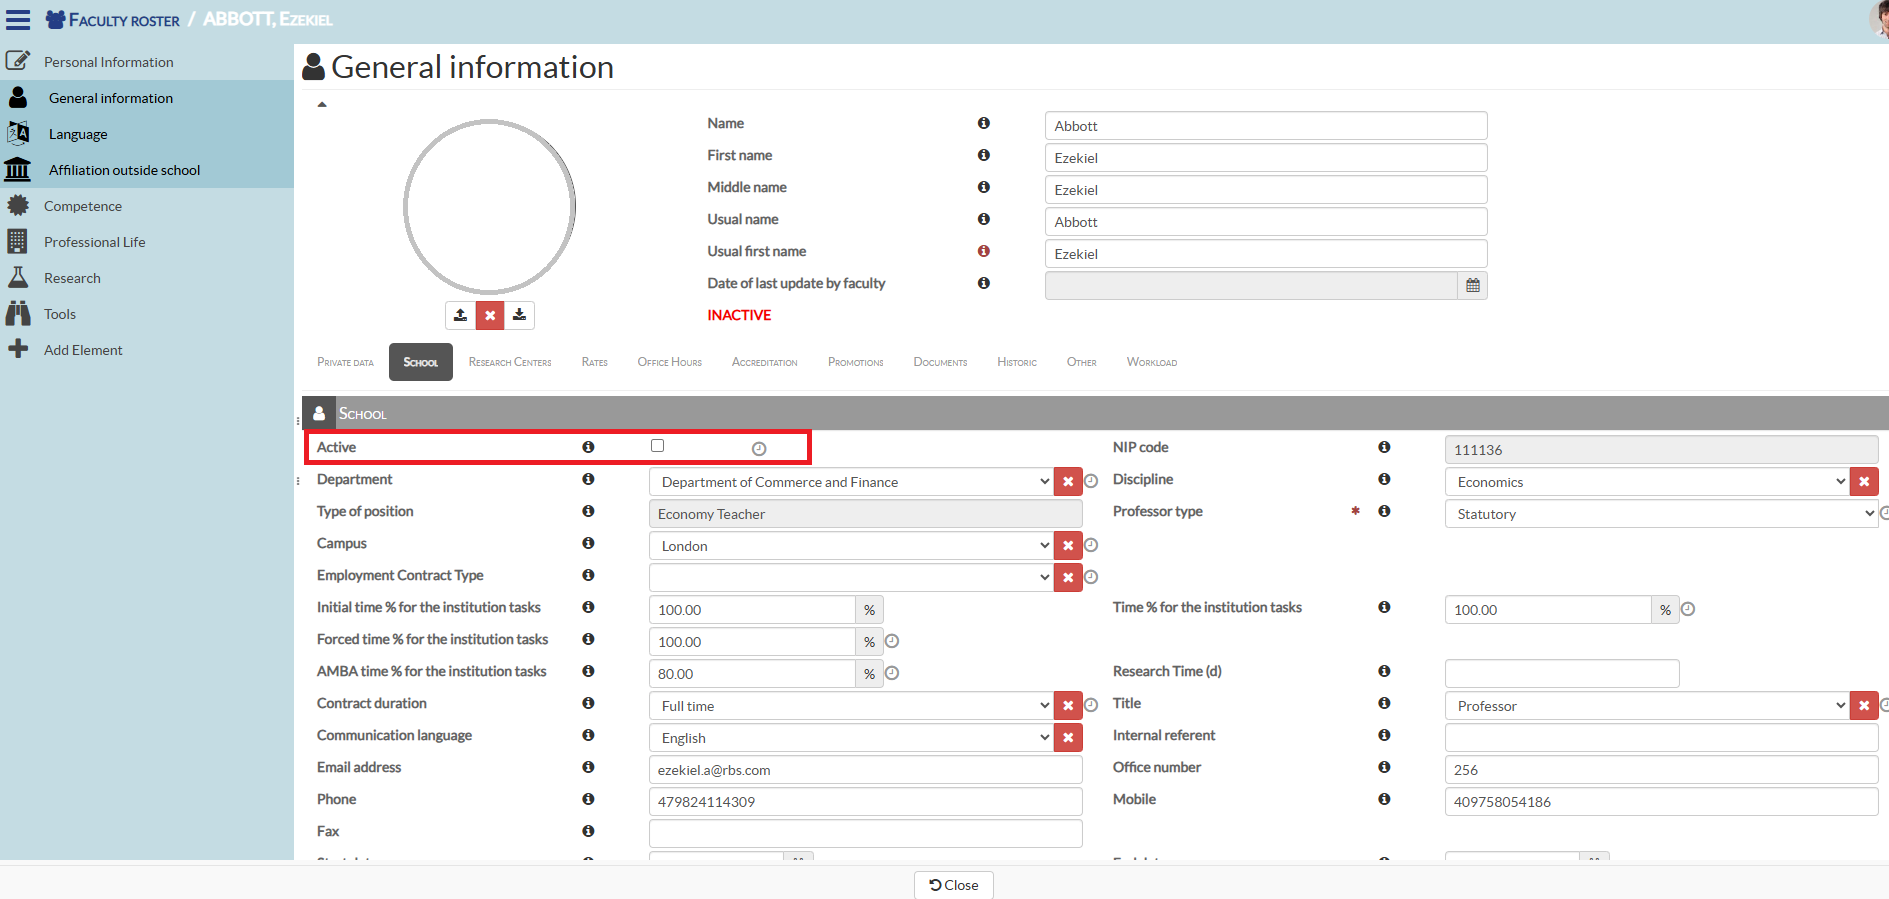Click the red delete photo icon
The width and height of the screenshot is (1889, 899).
pos(490,315)
